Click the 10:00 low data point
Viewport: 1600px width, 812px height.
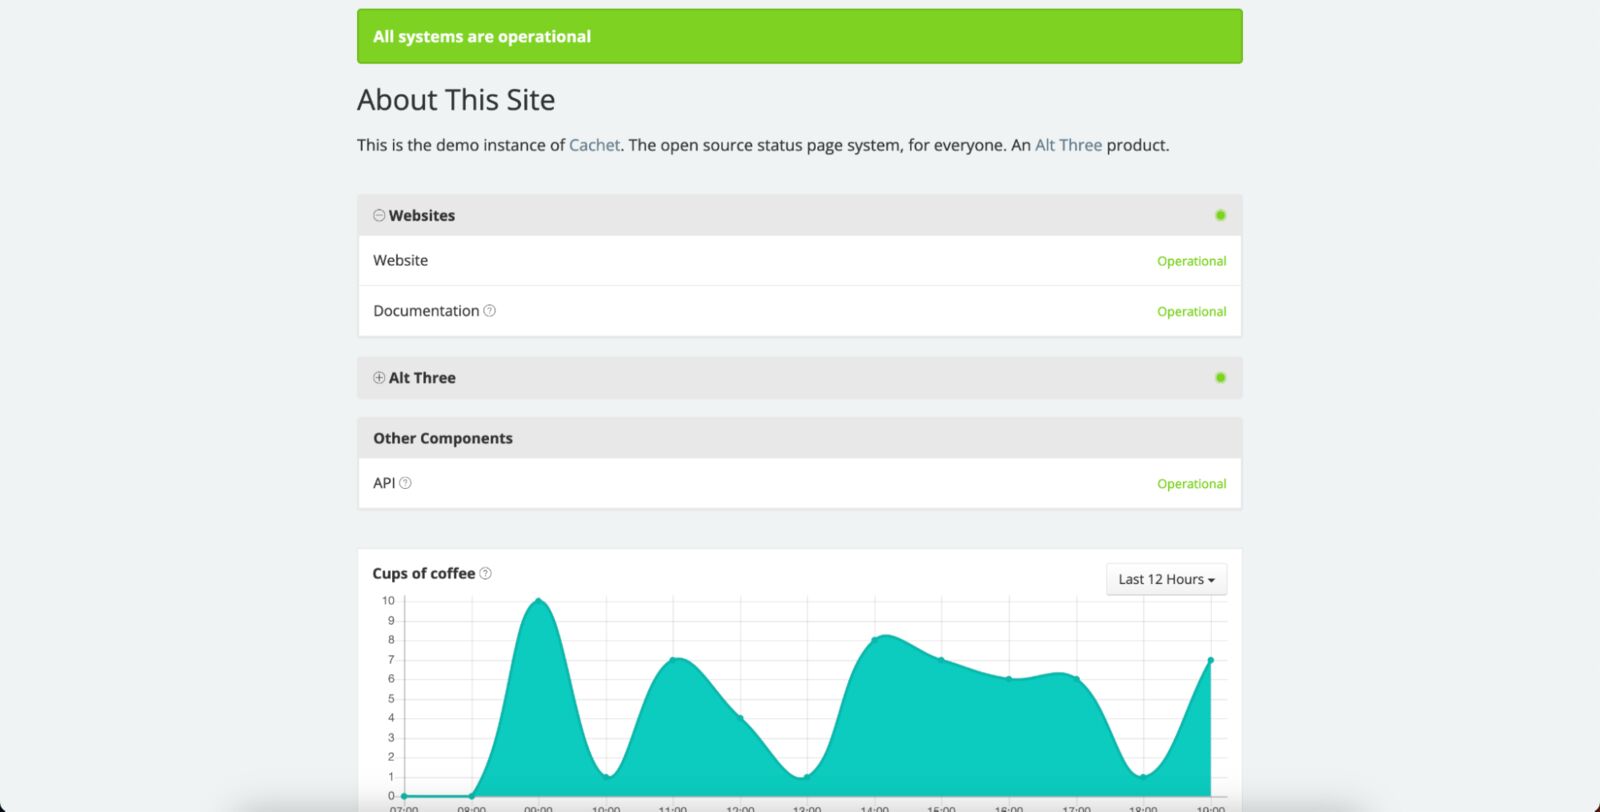coord(606,777)
